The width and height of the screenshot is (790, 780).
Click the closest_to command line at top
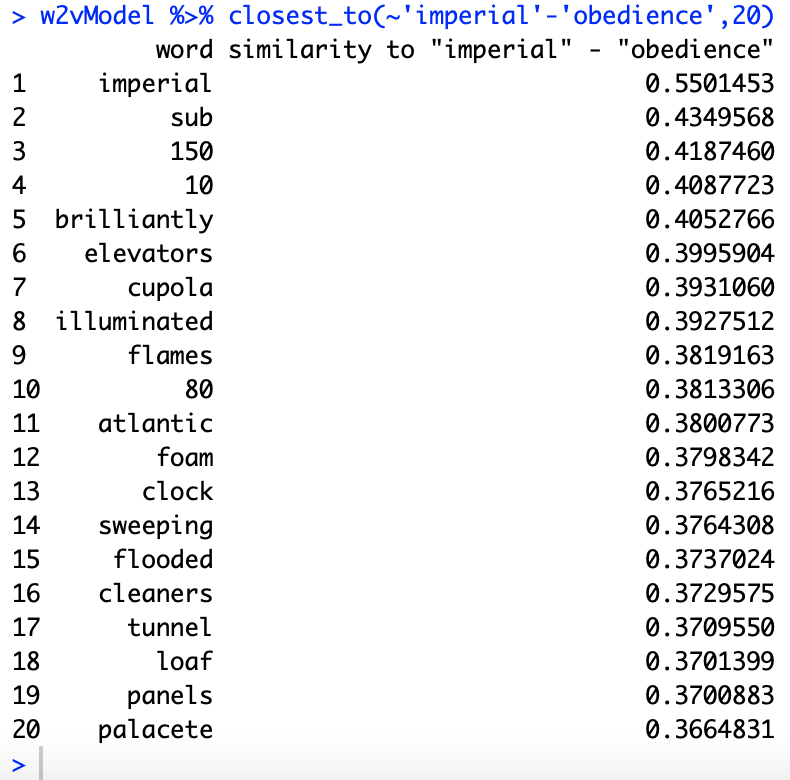(390, 16)
